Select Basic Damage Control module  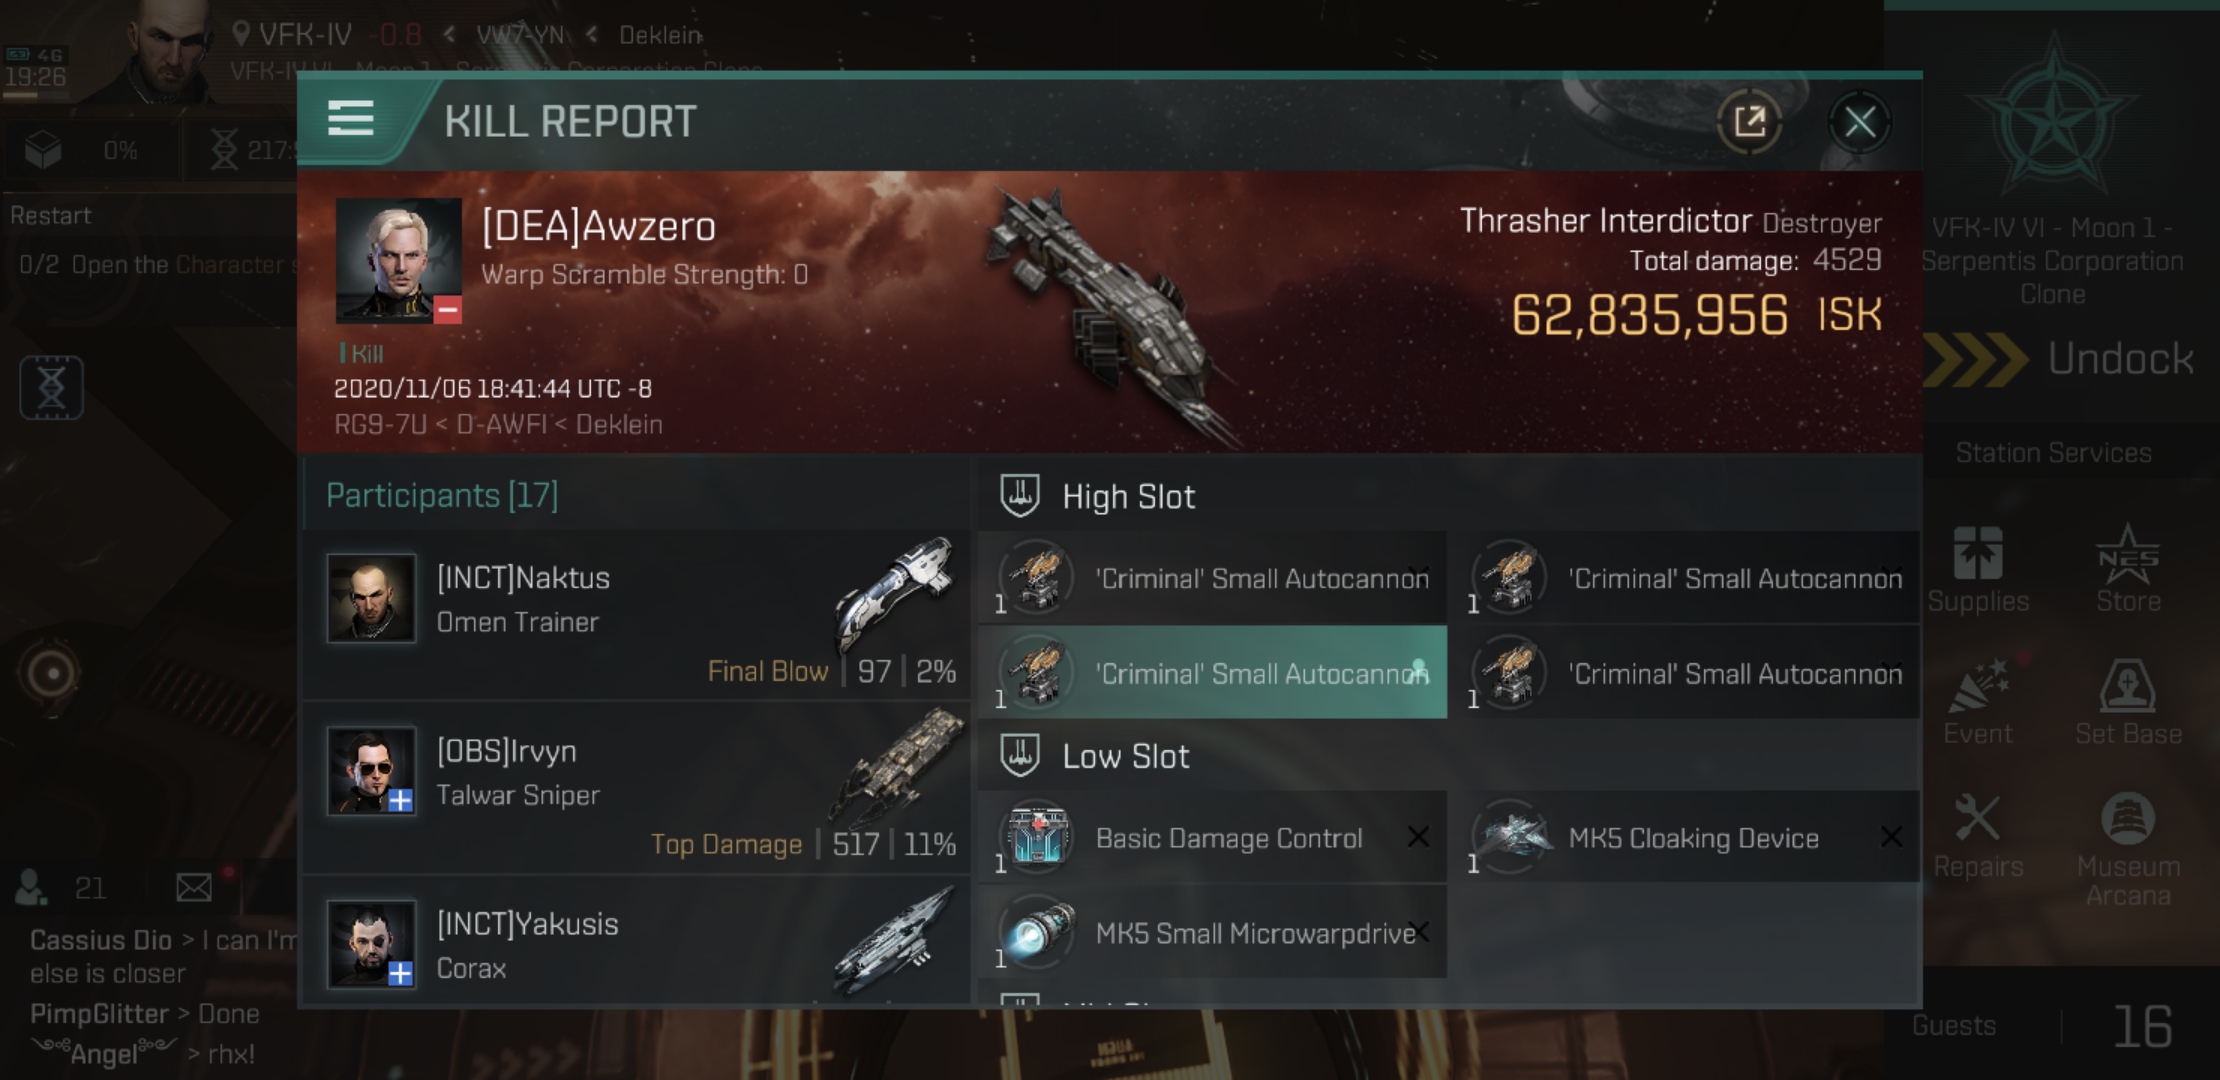tap(1212, 837)
